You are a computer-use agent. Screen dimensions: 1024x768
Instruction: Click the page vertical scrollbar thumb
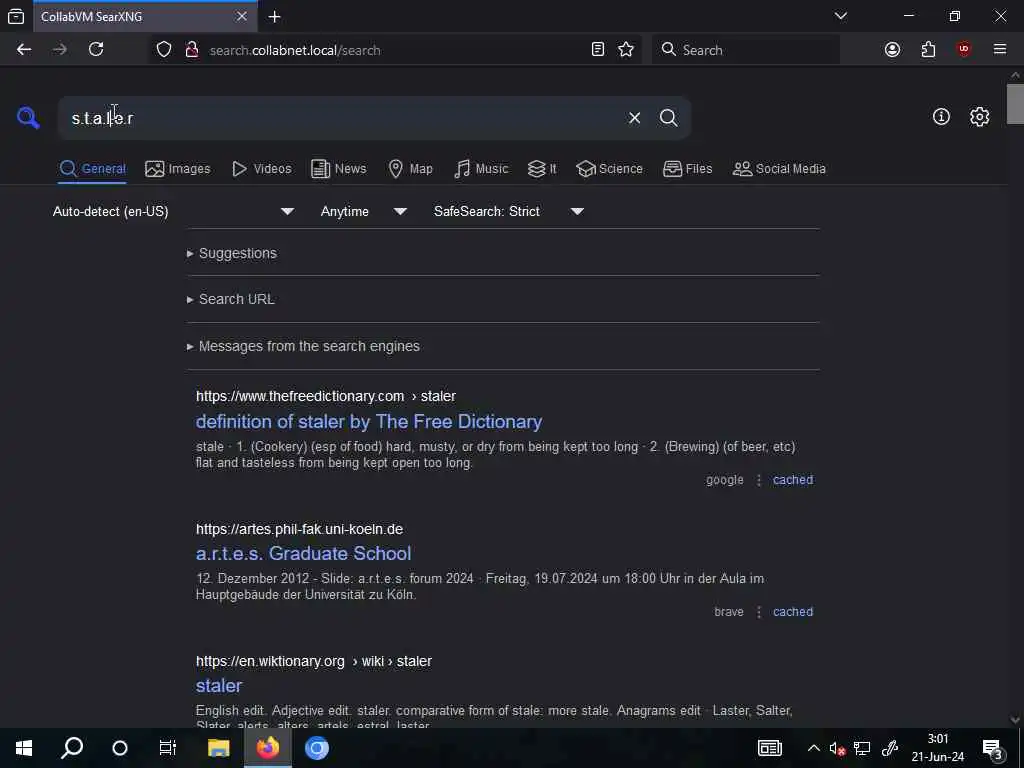[x=1015, y=104]
